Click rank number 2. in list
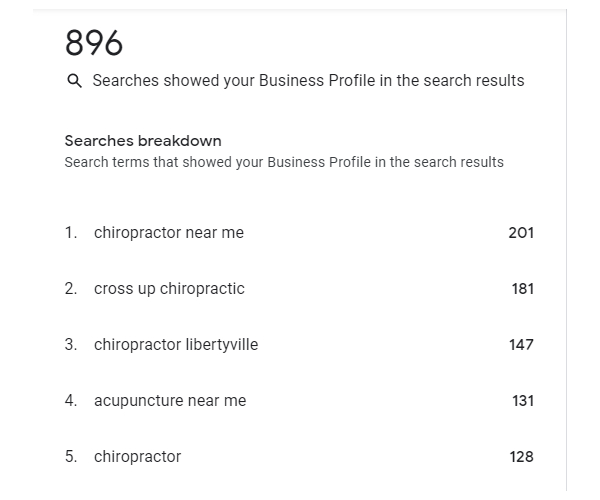The width and height of the screenshot is (600, 500). click(71, 289)
